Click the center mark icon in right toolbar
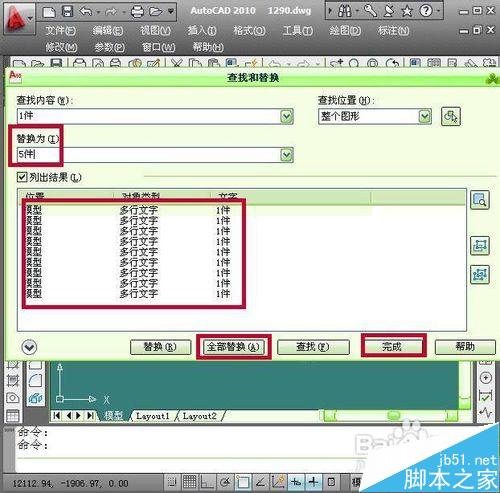500x493 pixels. coord(486,378)
